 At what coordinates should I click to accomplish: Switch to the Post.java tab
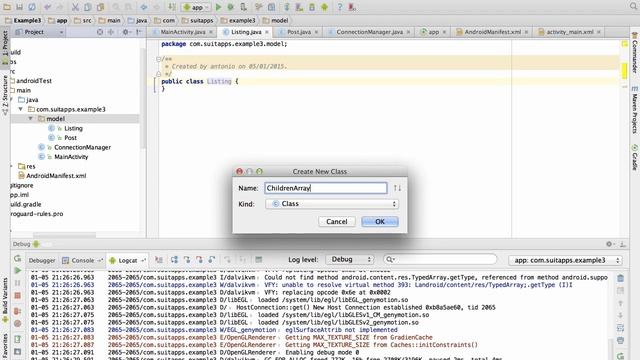299,32
